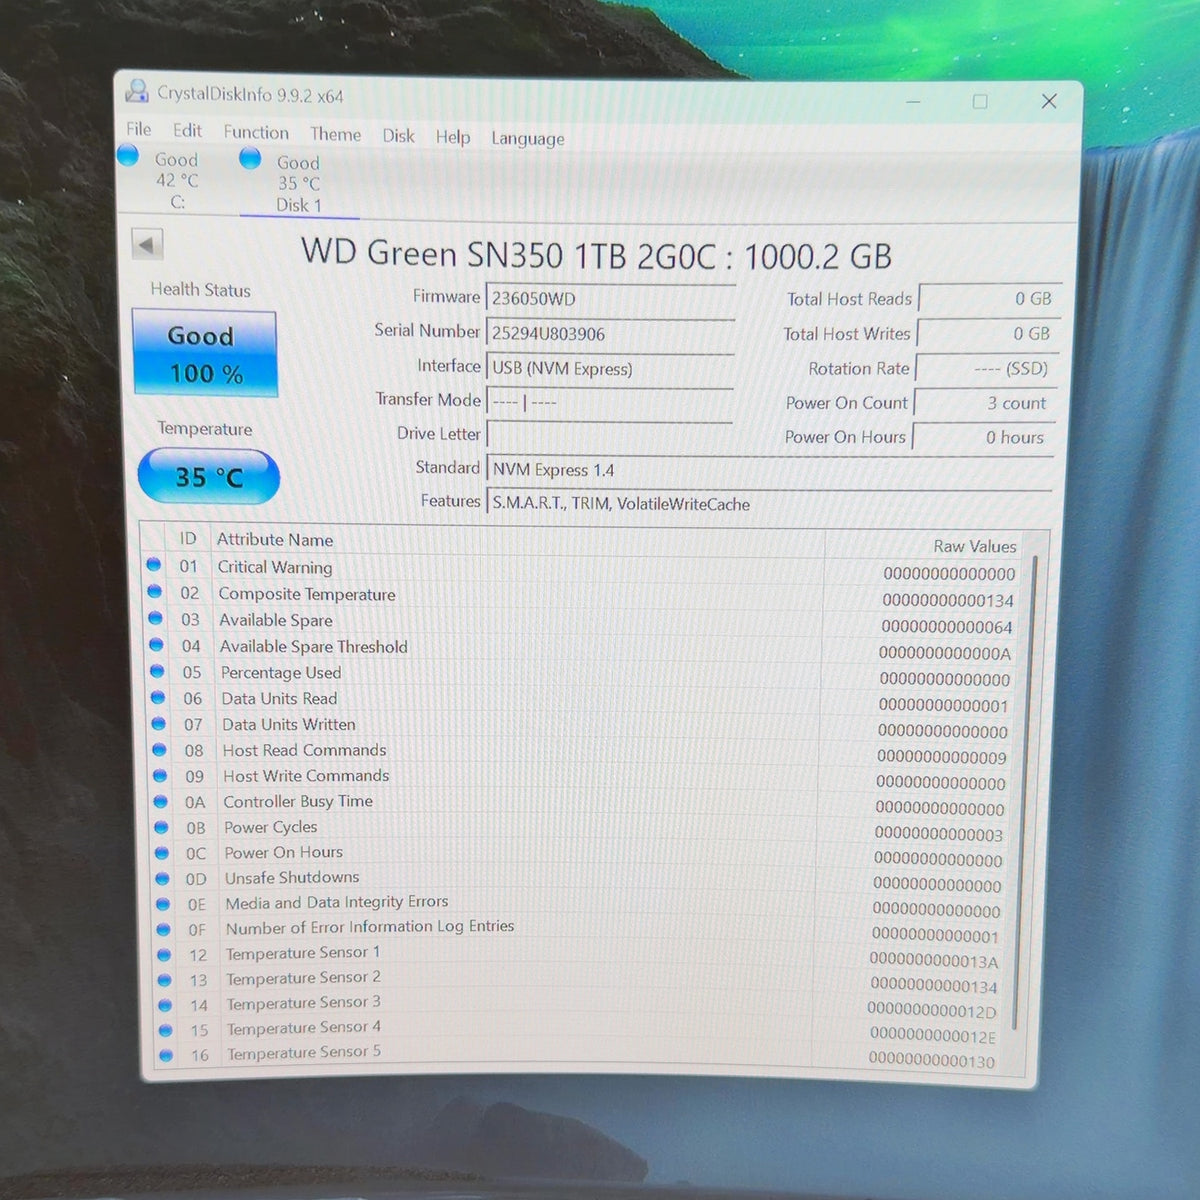The height and width of the screenshot is (1200, 1200).
Task: Click the Standard field NVM Express 1.4
Action: coord(770,470)
